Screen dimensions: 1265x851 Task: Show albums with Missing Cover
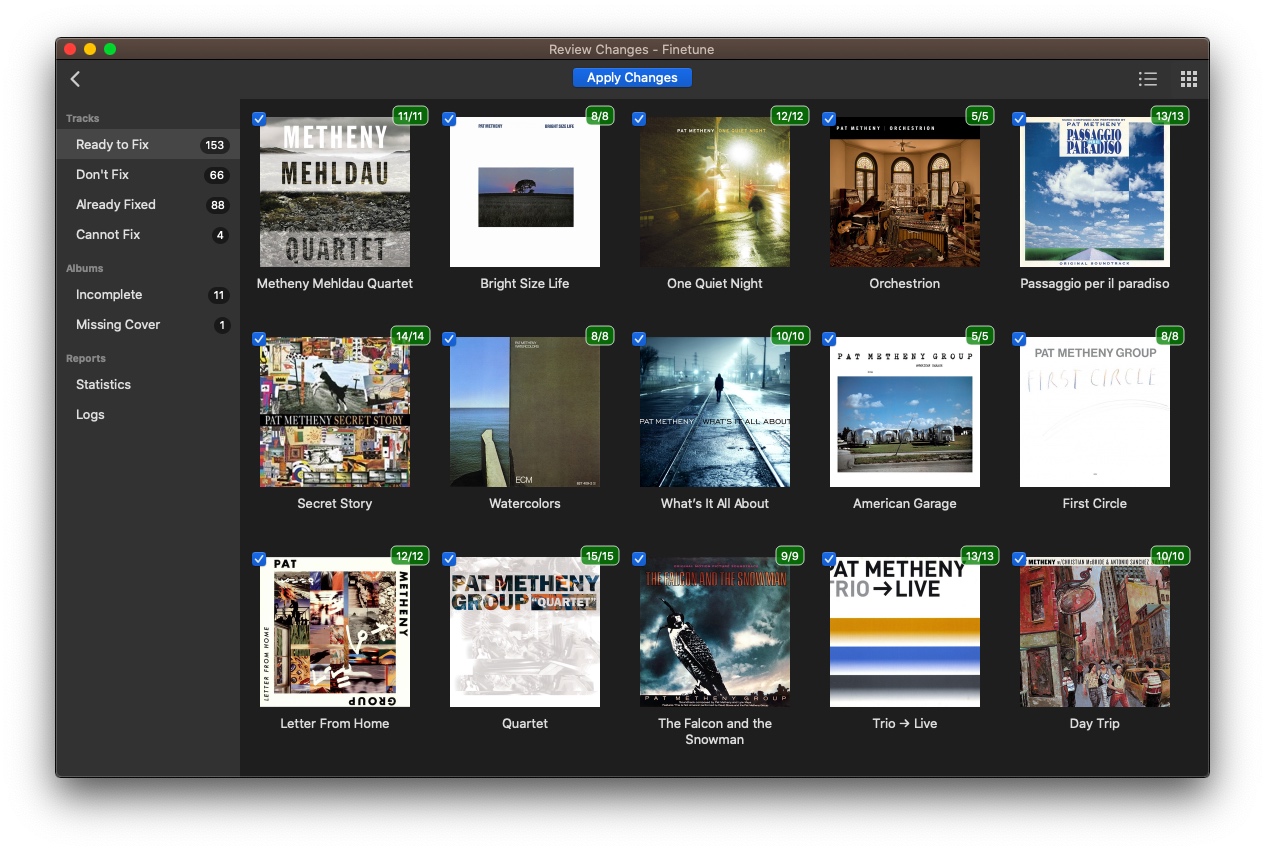pyautogui.click(x=148, y=324)
